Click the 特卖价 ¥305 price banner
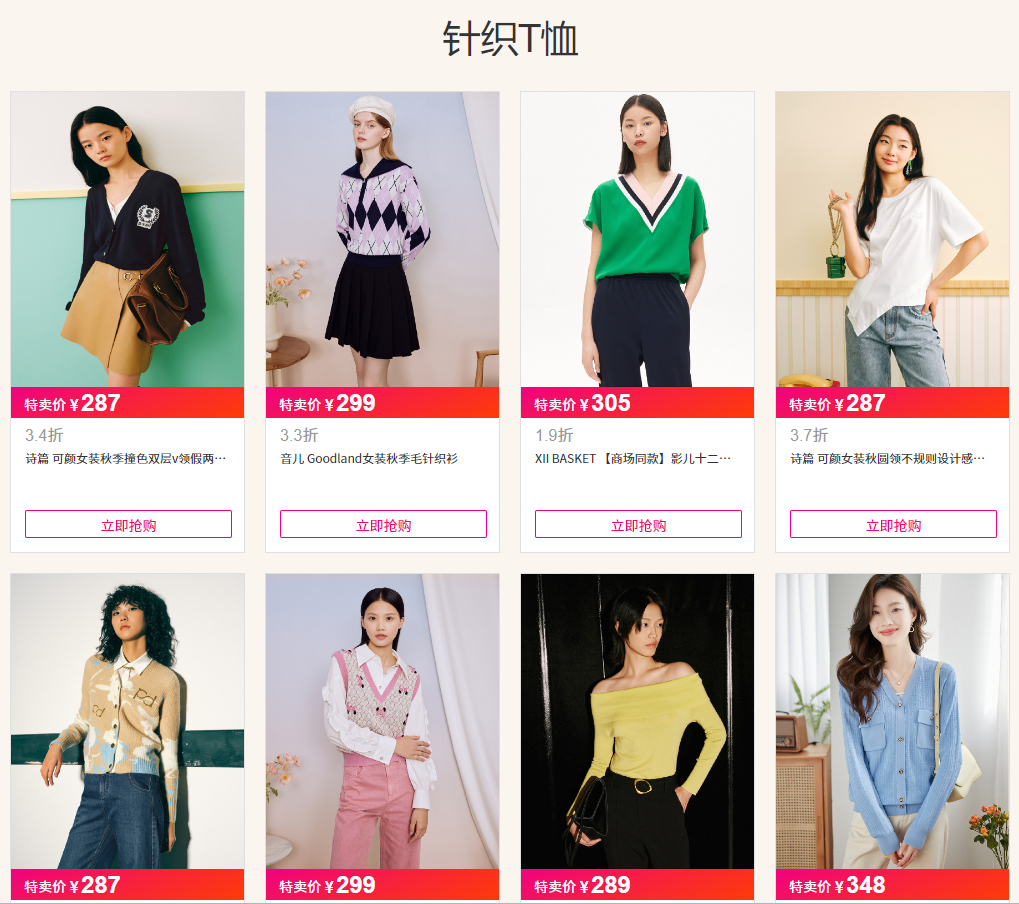 pyautogui.click(x=638, y=403)
